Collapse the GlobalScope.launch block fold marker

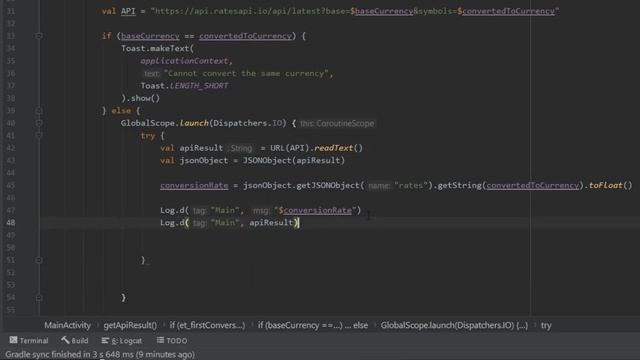click(39, 123)
